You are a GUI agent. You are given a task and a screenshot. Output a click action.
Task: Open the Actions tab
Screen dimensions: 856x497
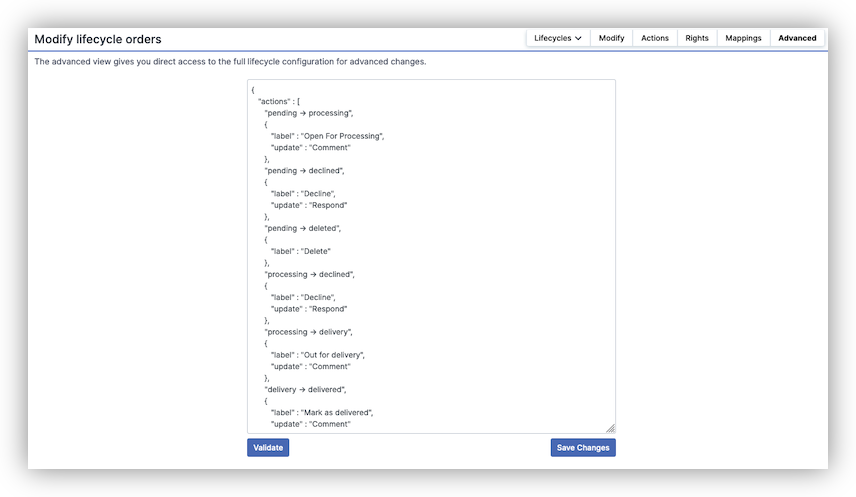click(655, 38)
